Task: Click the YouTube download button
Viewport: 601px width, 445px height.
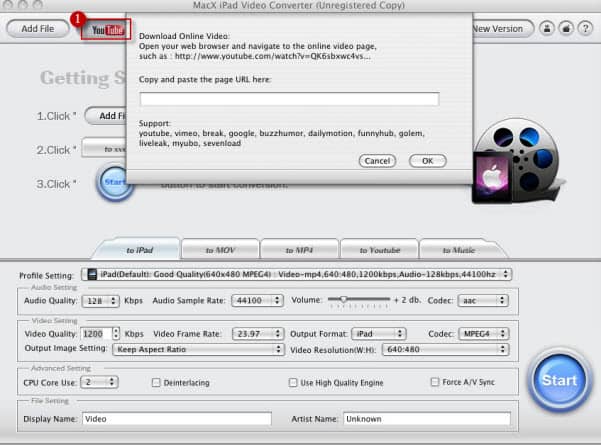Action: 106,29
